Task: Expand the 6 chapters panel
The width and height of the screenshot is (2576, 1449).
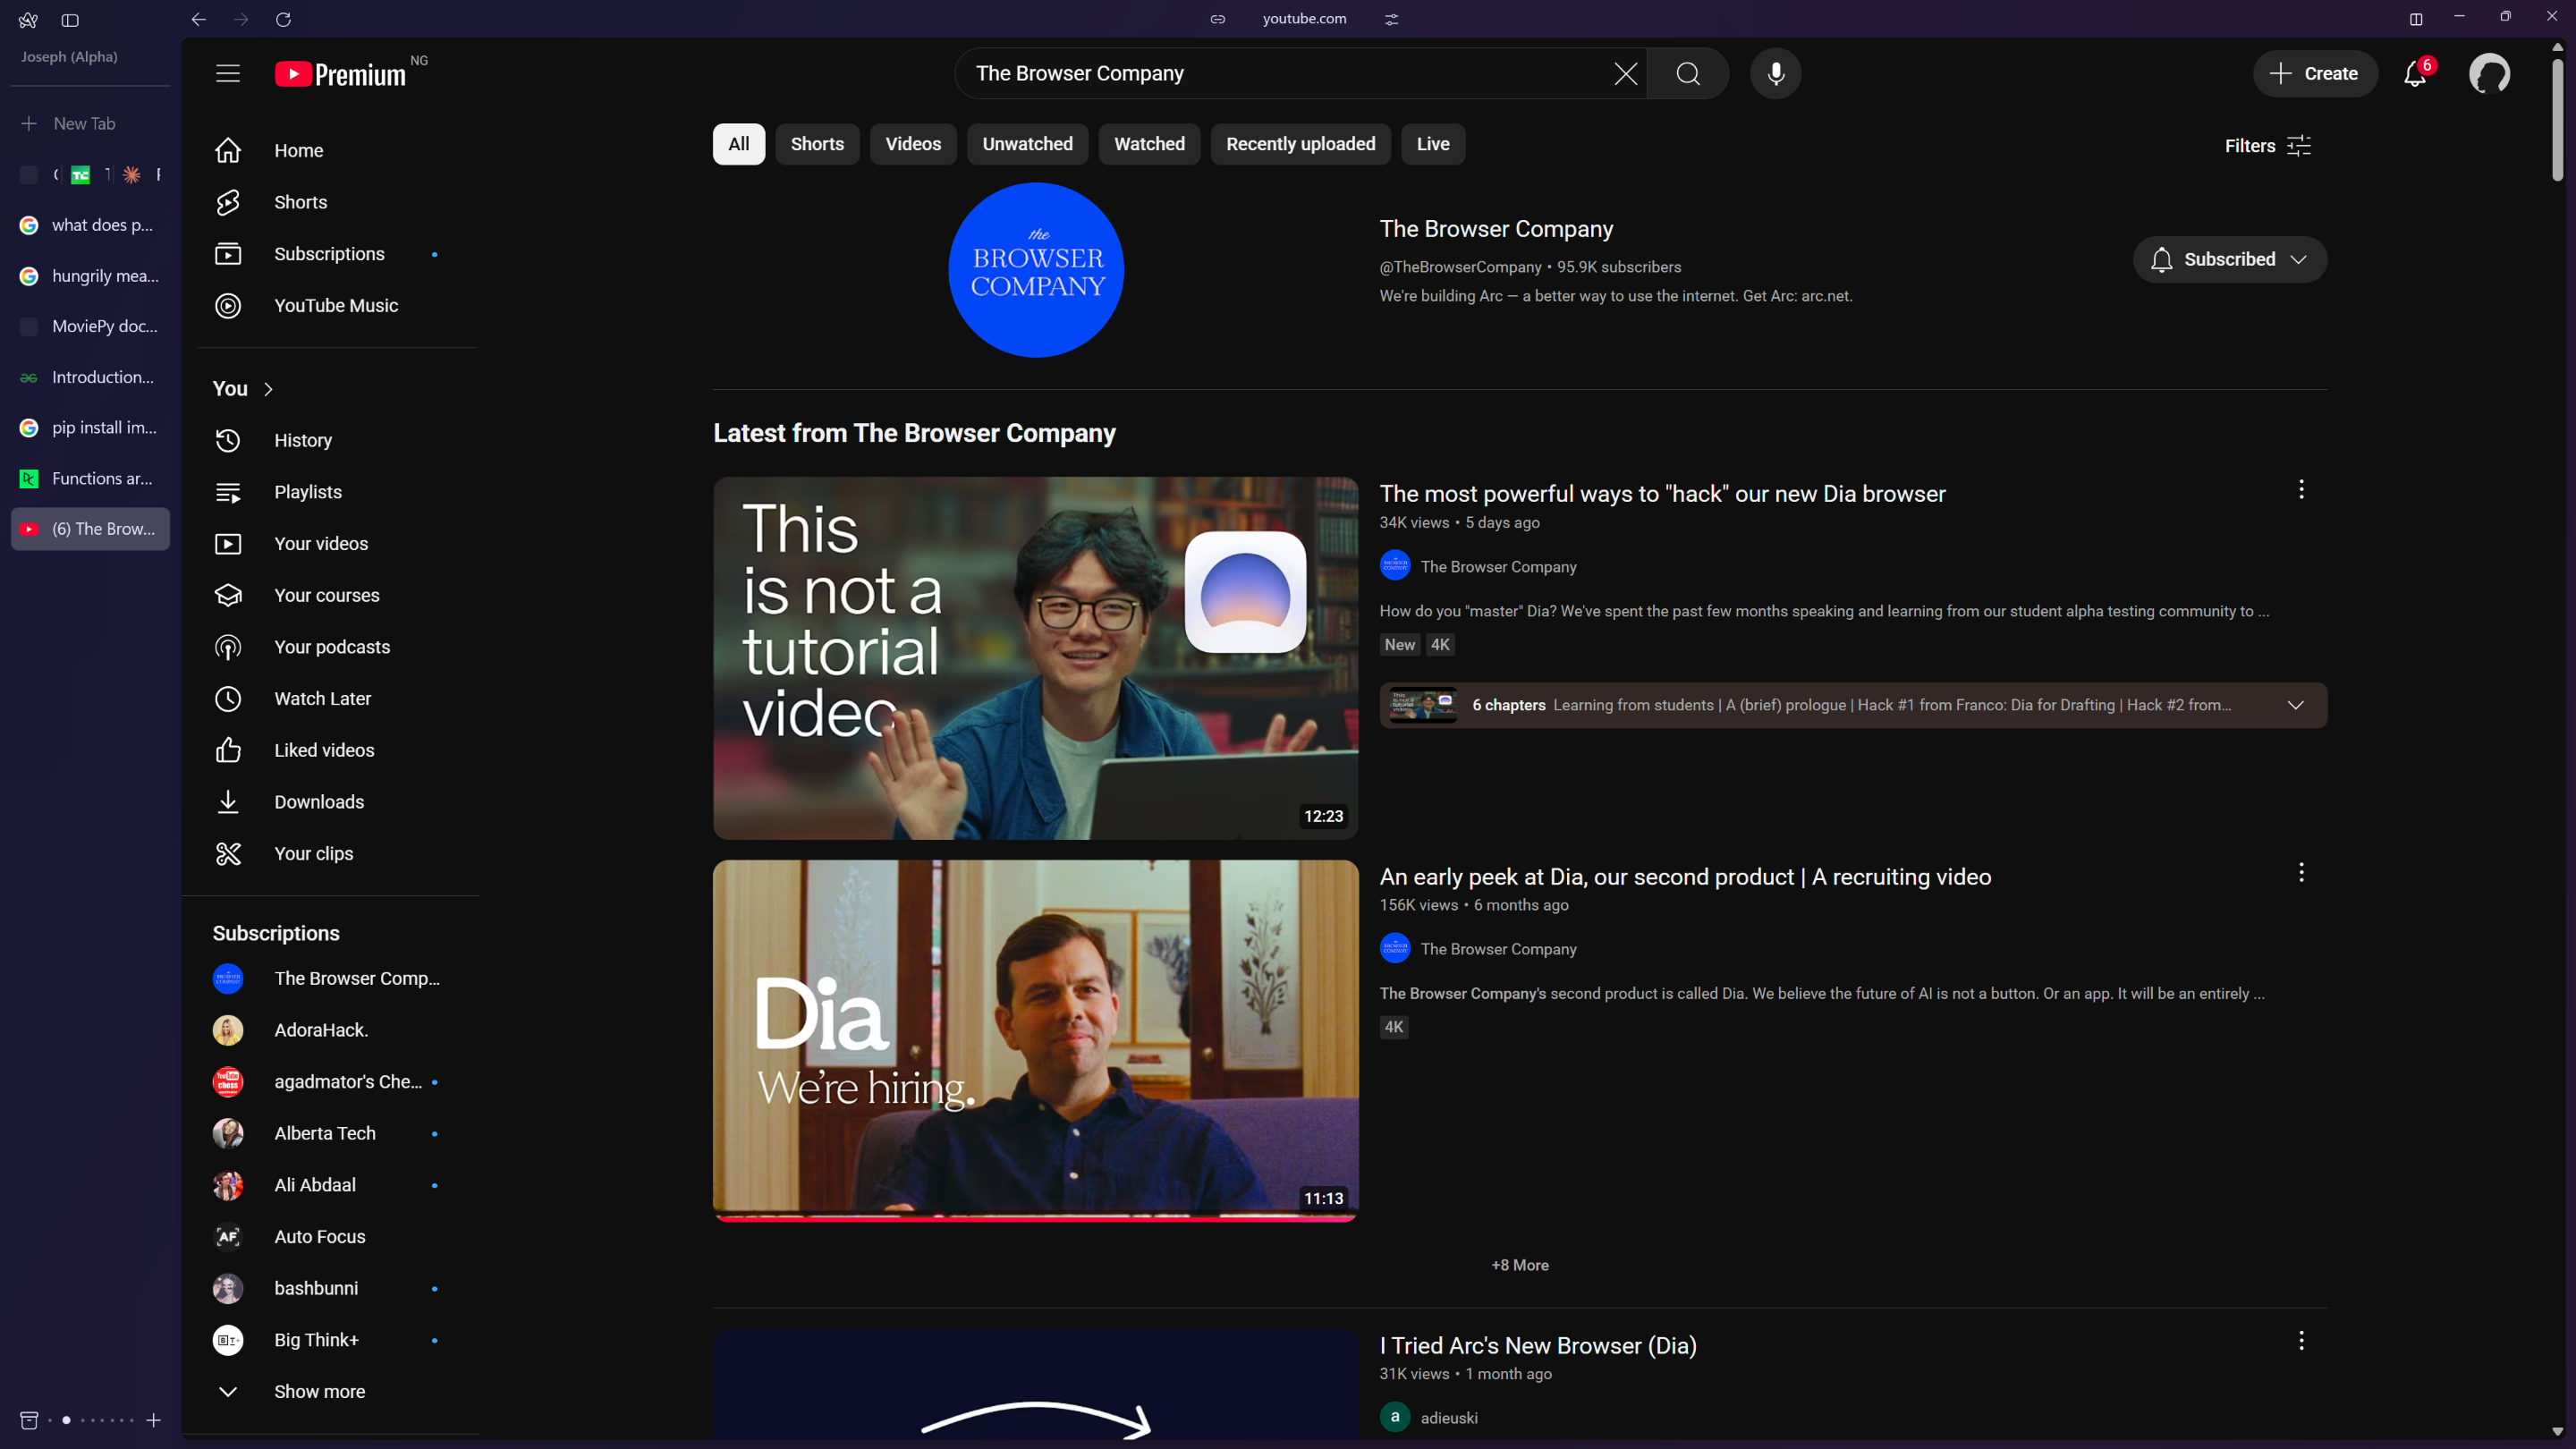Action: coord(2296,705)
